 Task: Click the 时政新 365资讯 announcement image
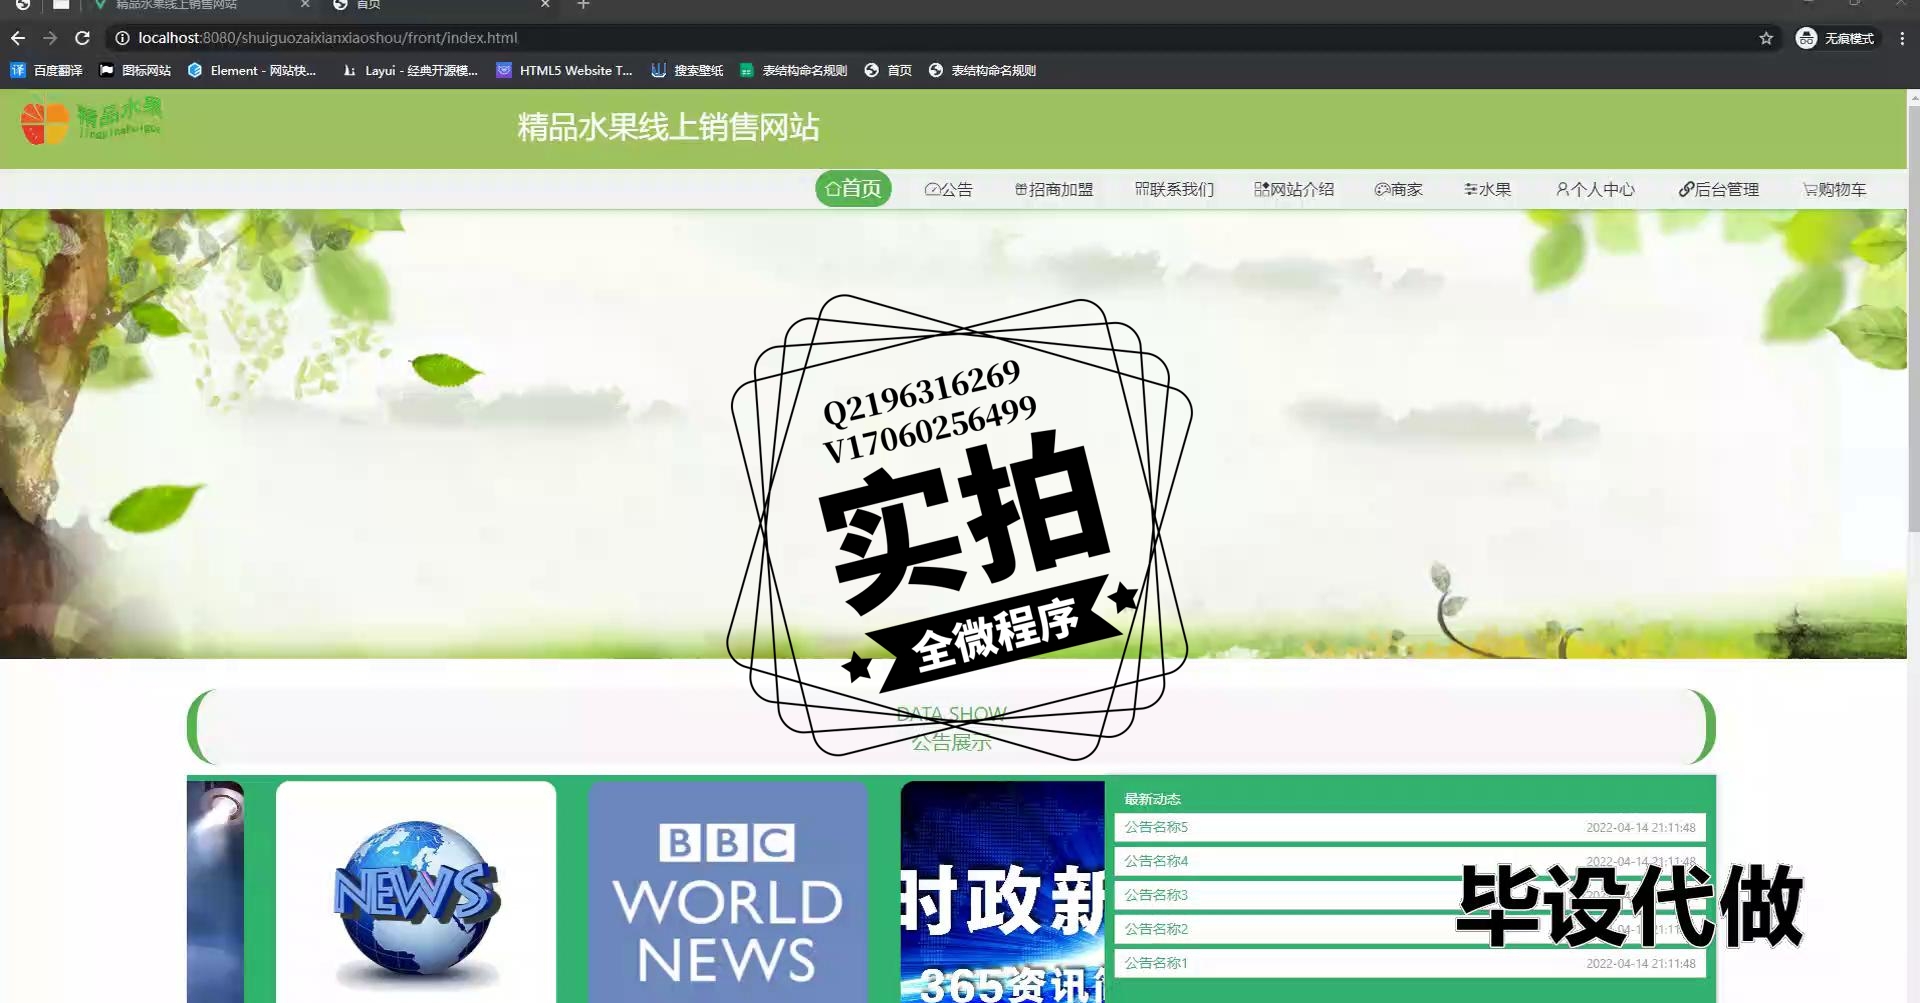[x=1002, y=892]
